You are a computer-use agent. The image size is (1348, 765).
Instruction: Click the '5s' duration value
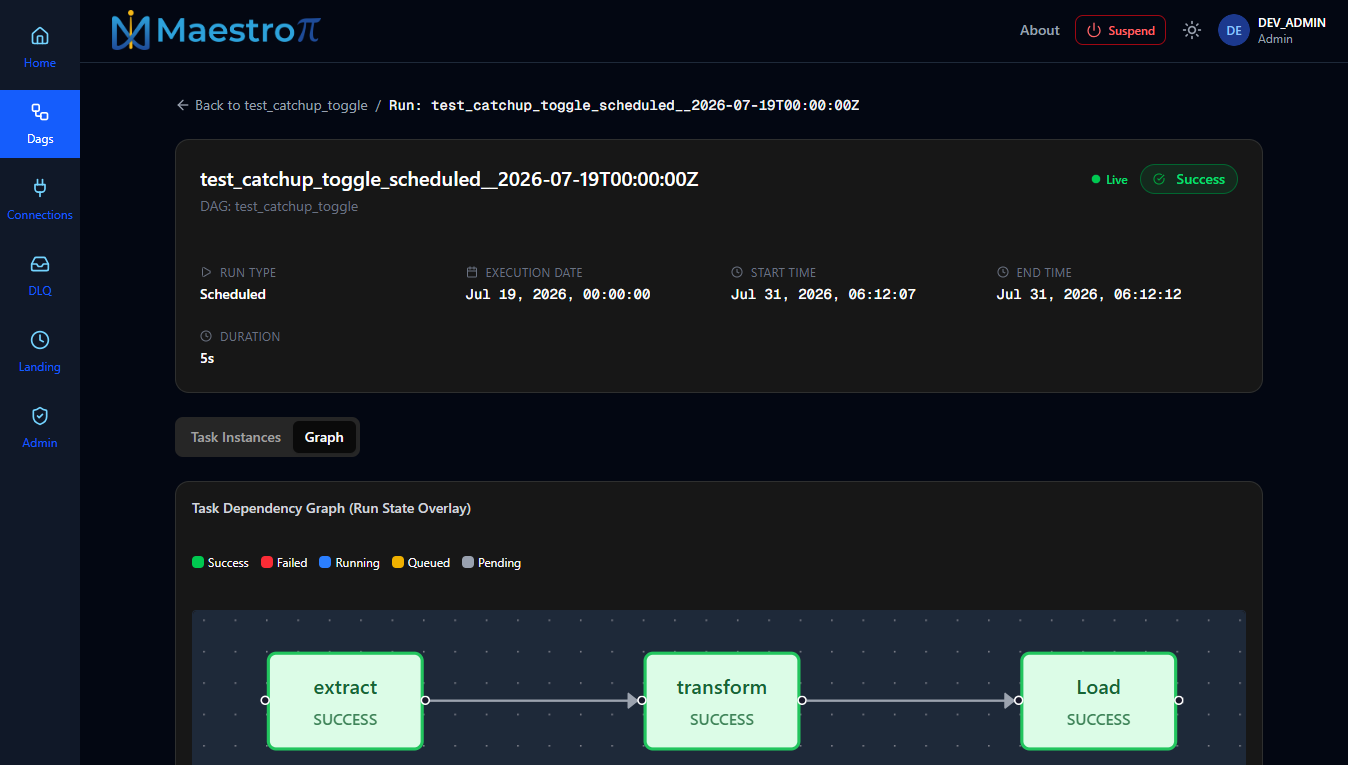point(207,358)
